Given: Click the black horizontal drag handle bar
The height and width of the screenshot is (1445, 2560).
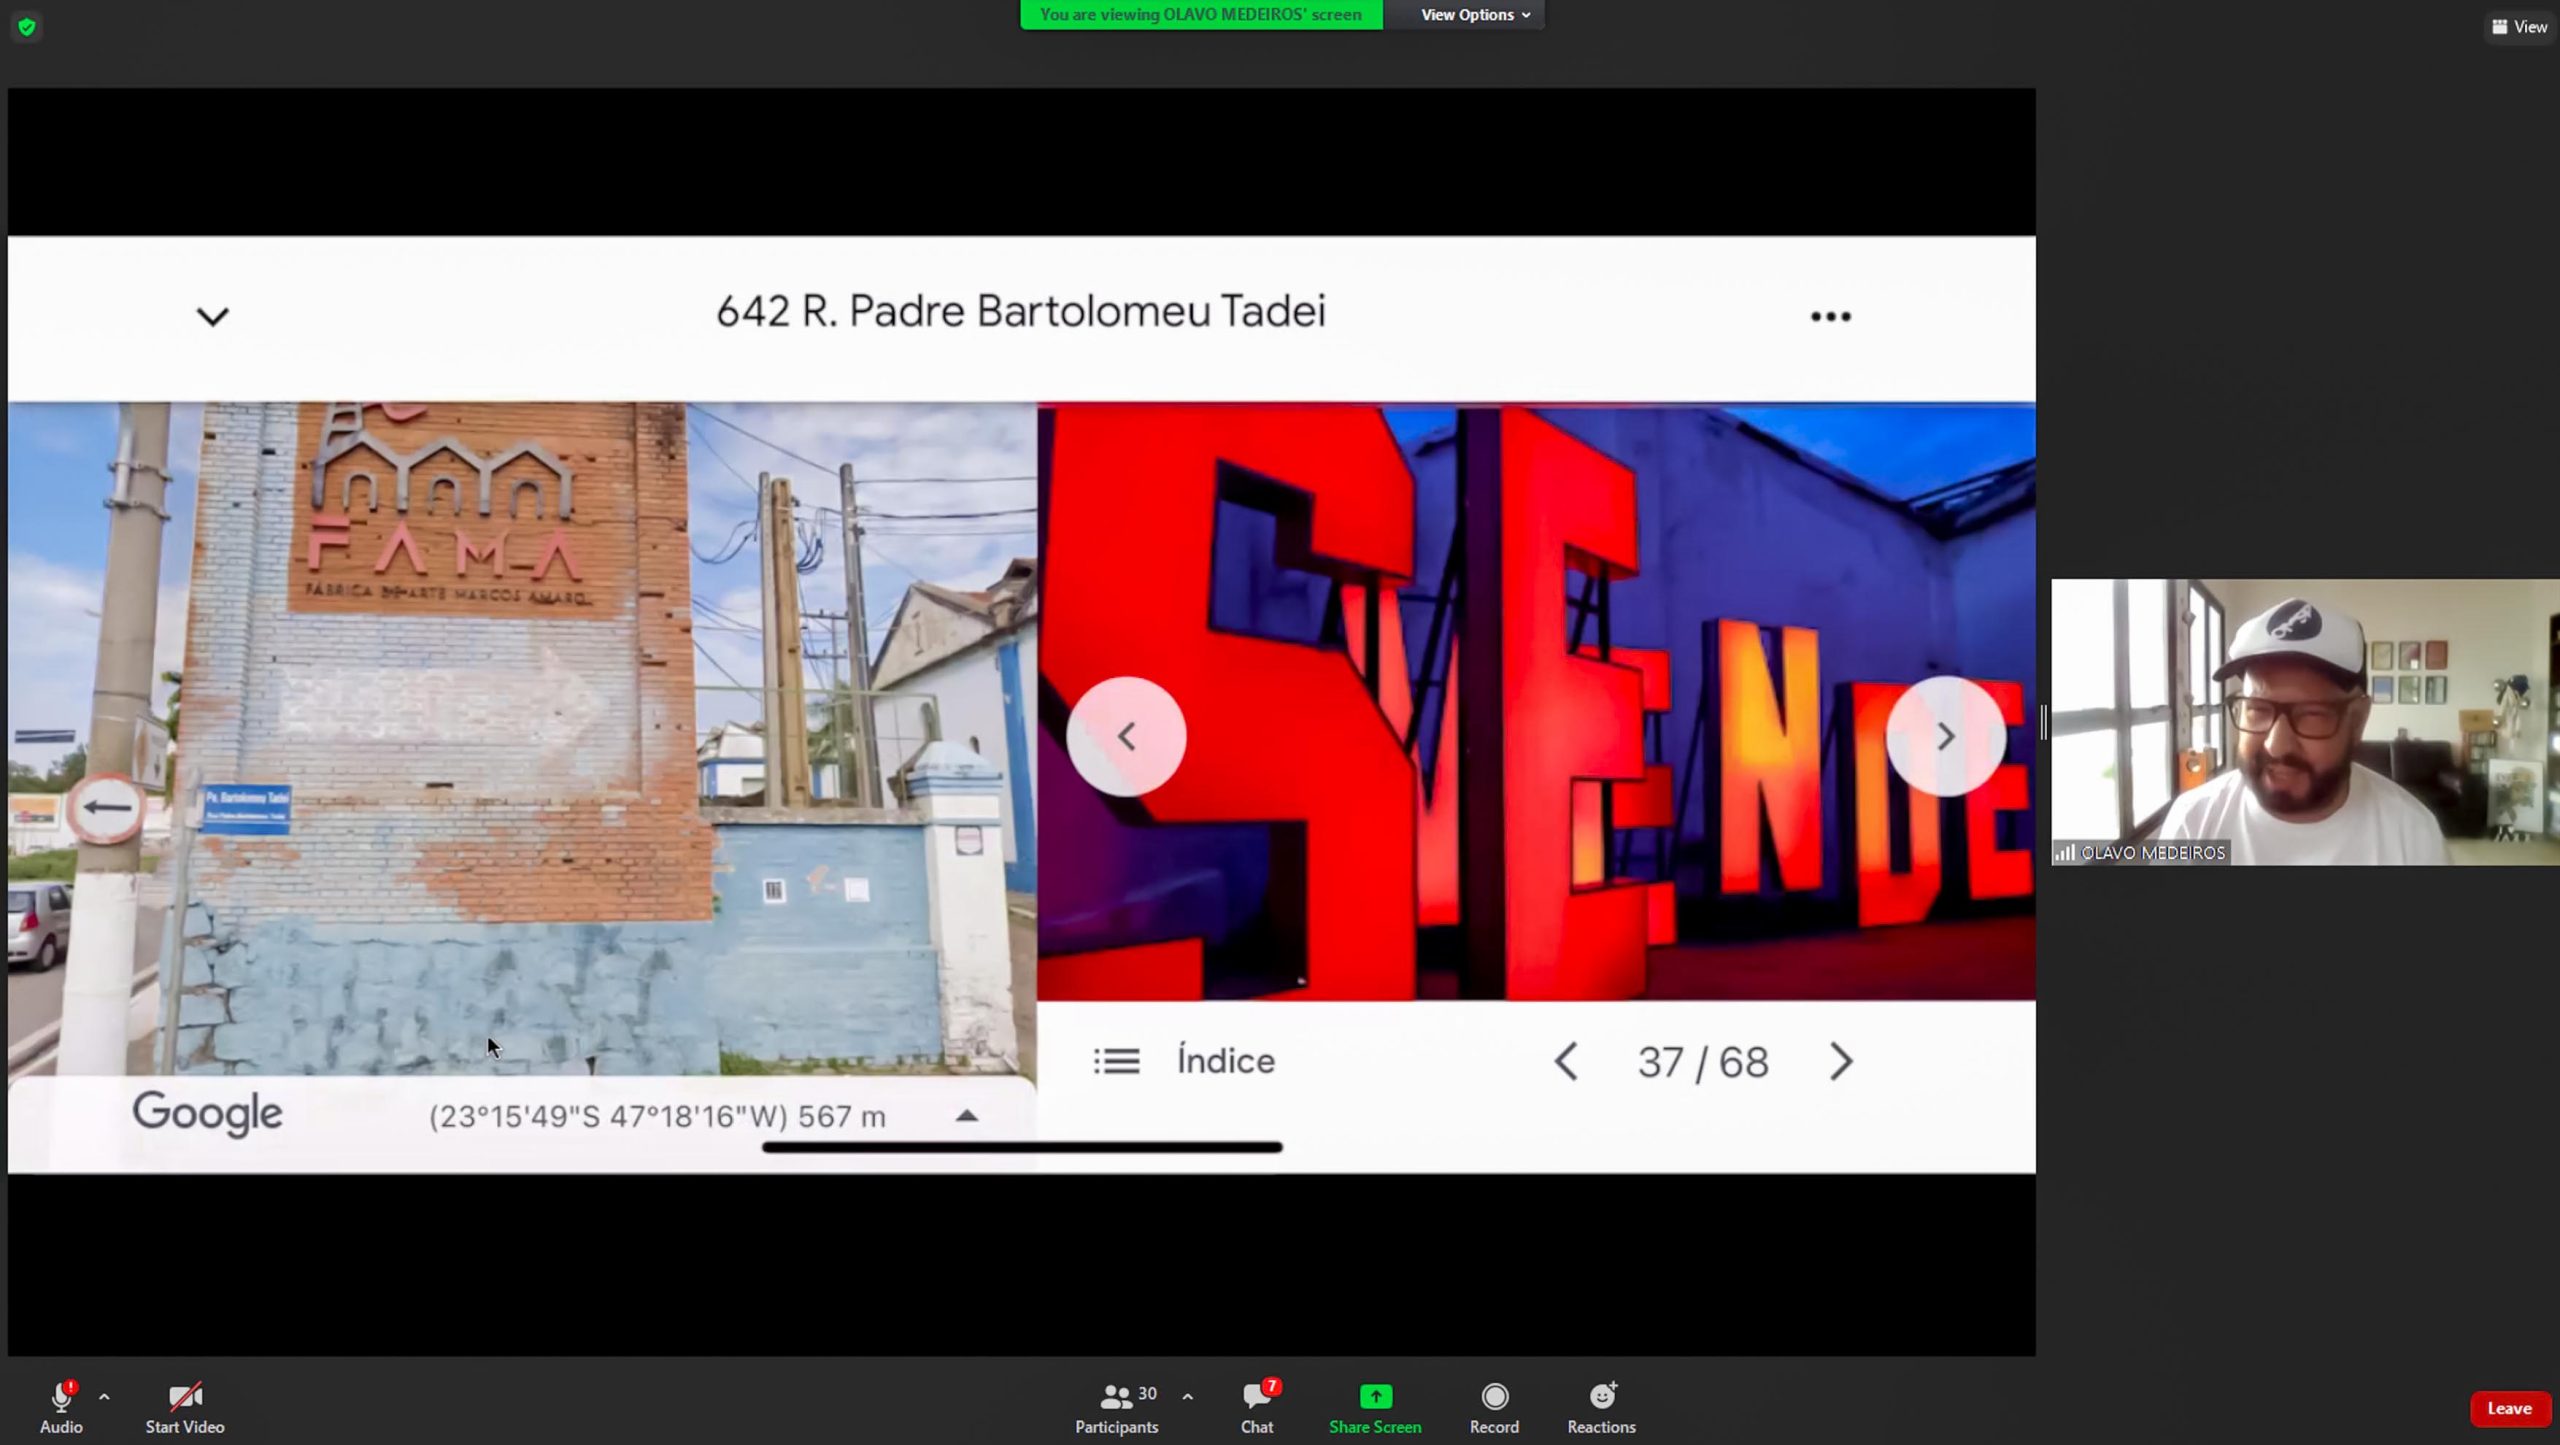Looking at the screenshot, I should tap(1022, 1147).
